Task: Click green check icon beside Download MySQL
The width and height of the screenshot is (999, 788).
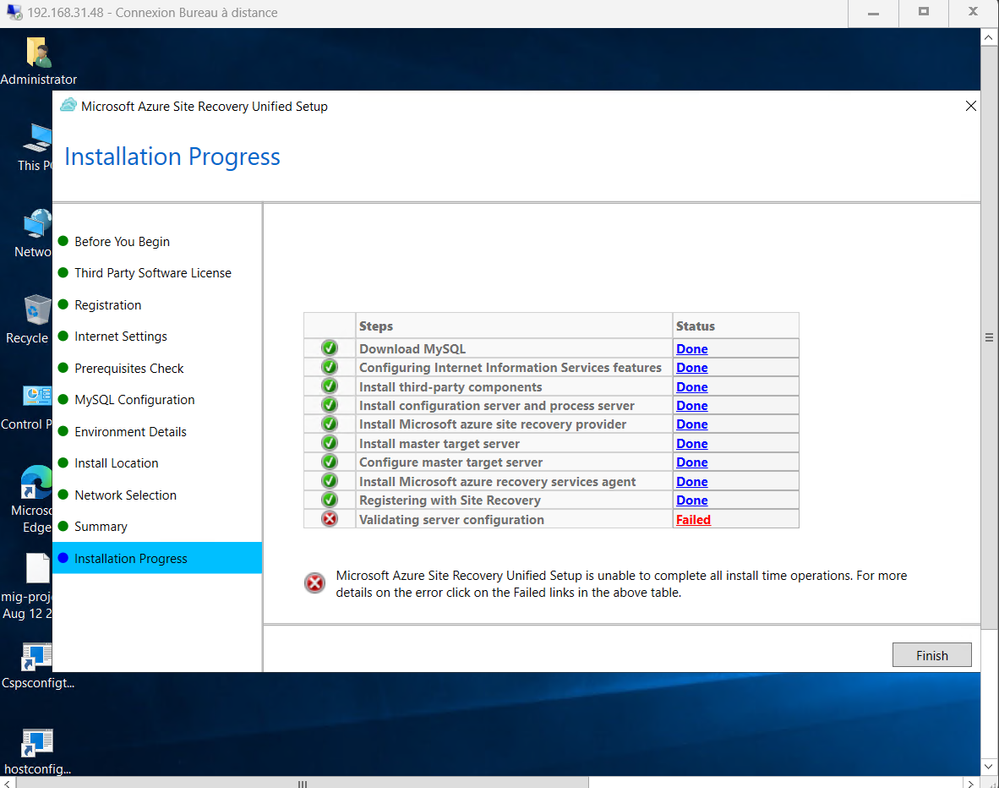Action: coord(329,348)
